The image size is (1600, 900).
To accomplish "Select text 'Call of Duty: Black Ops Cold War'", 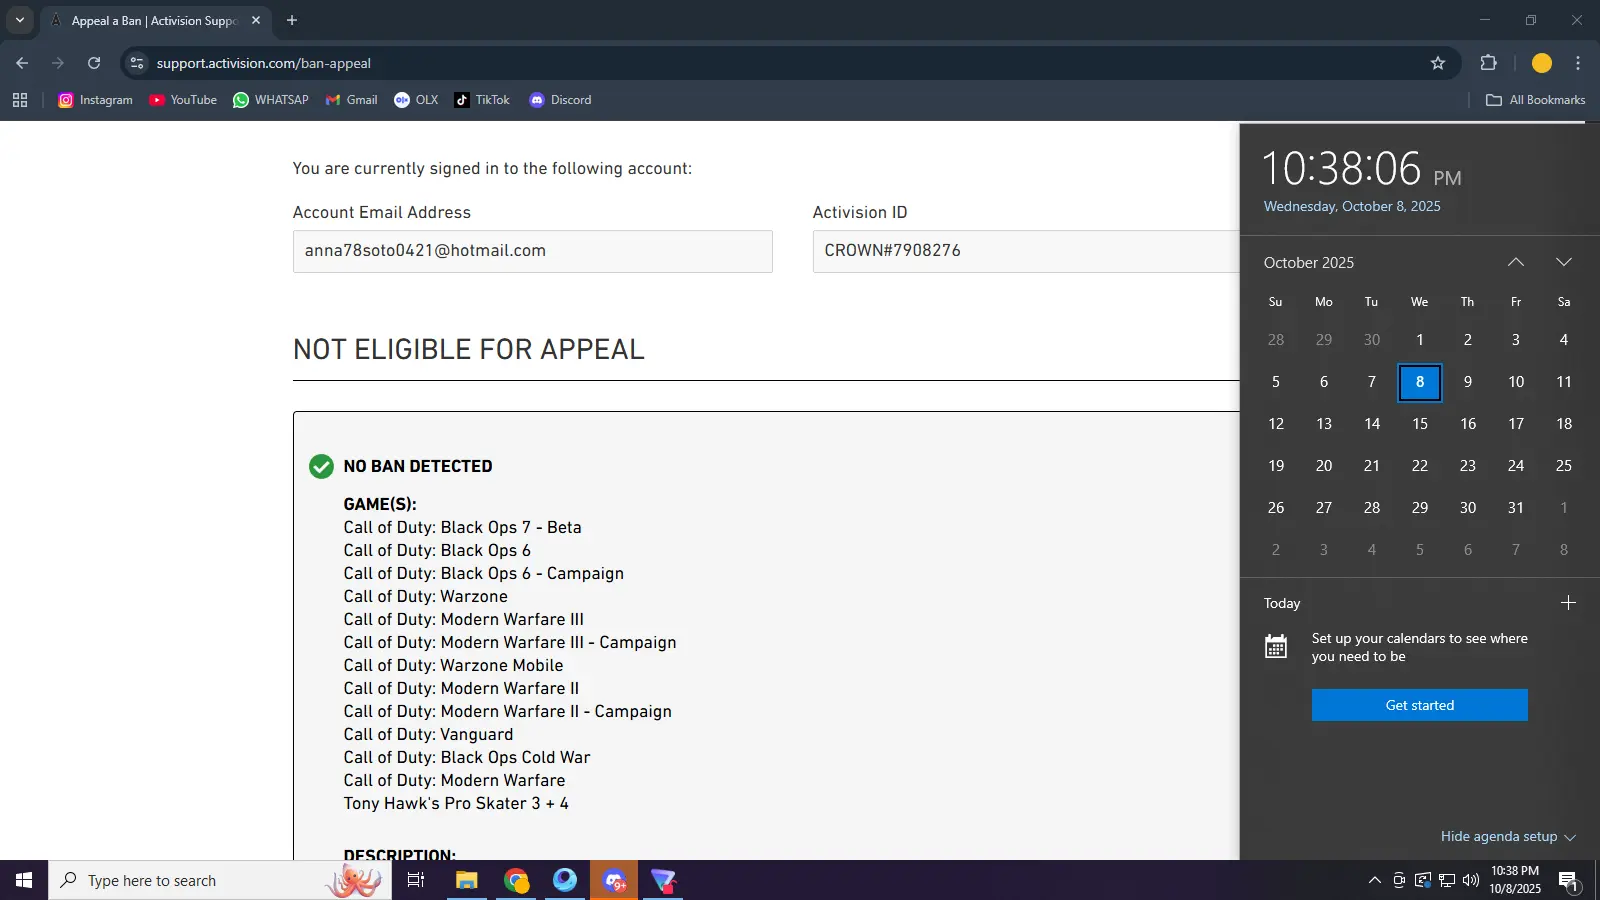I will 467,758.
